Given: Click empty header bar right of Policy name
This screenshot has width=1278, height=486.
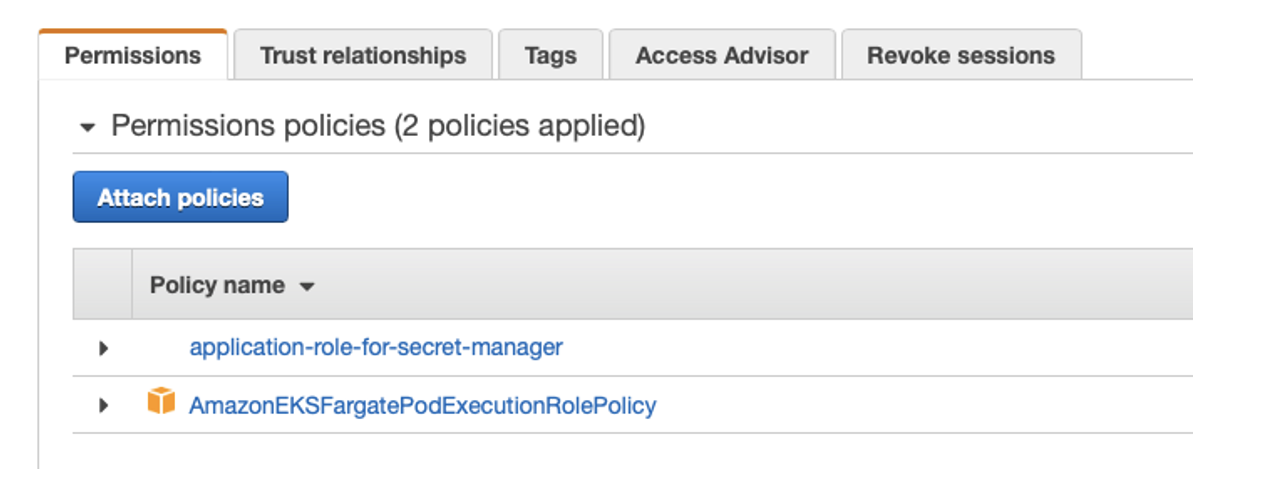Looking at the screenshot, I should click(x=750, y=285).
